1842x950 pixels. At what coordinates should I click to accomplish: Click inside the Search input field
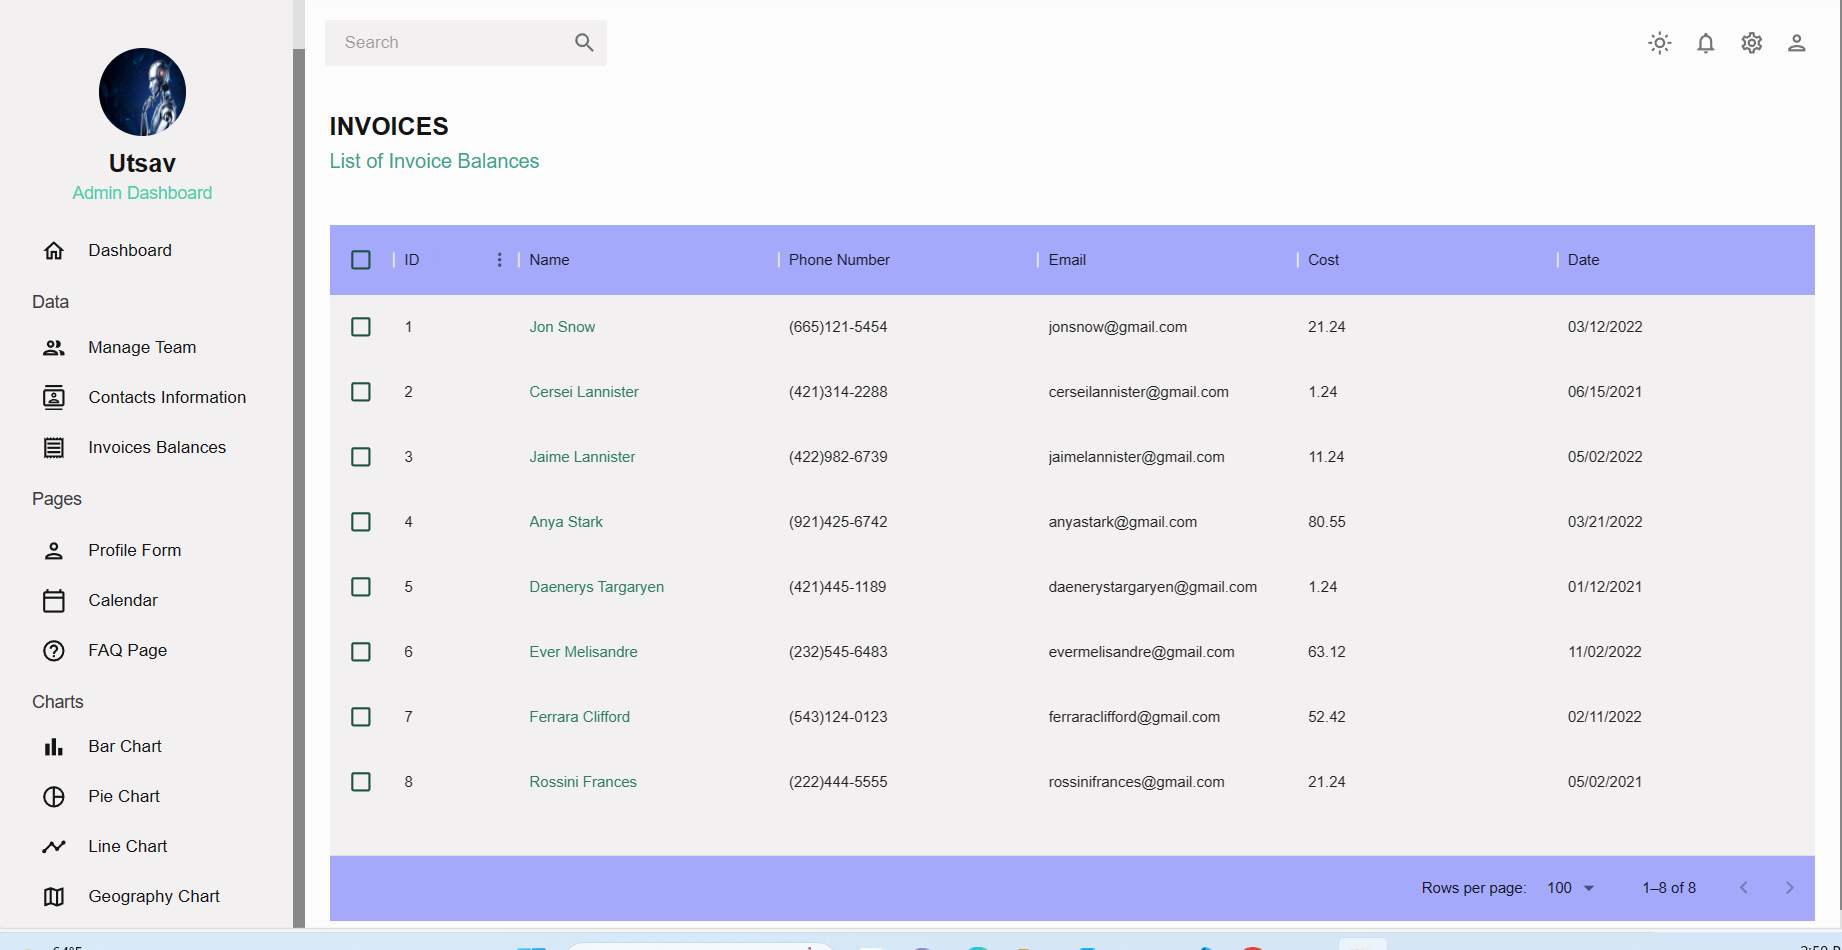pos(450,43)
